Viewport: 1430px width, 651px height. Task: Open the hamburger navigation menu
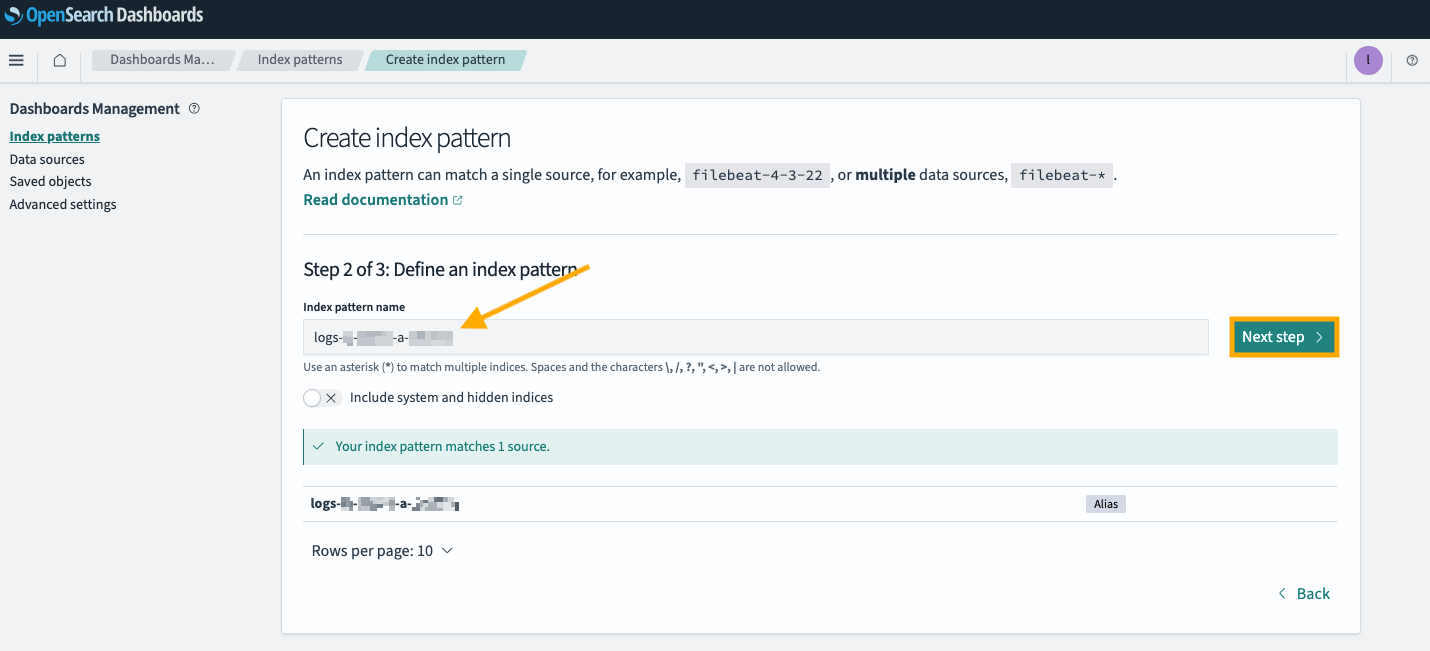tap(16, 60)
